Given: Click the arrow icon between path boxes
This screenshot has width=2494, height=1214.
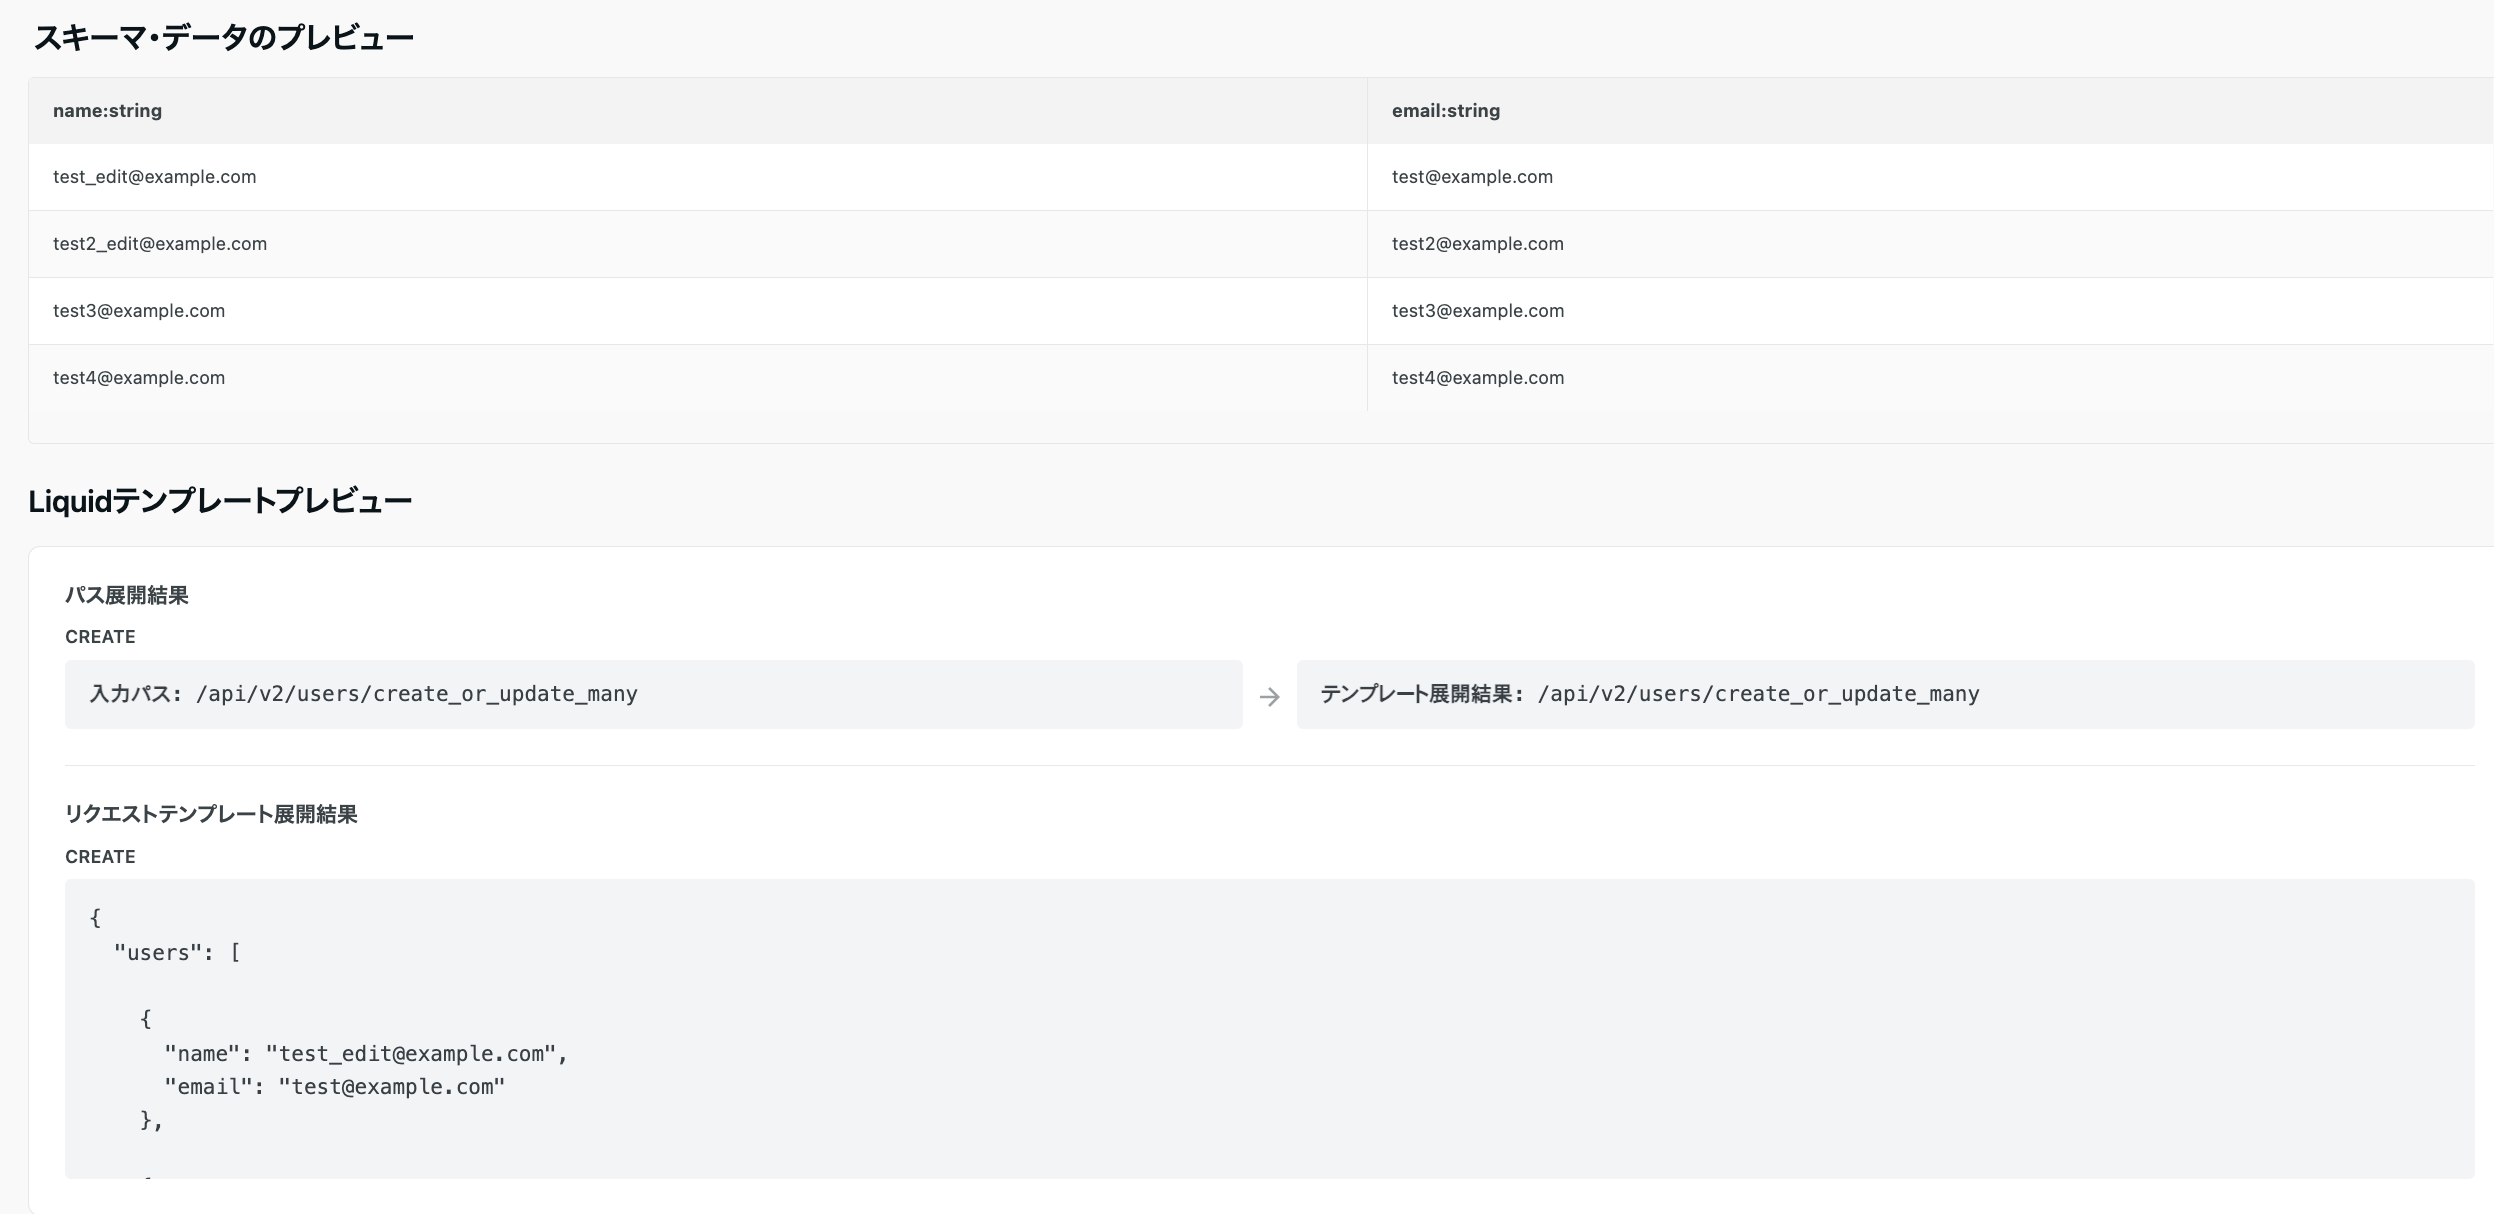Looking at the screenshot, I should [x=1269, y=696].
